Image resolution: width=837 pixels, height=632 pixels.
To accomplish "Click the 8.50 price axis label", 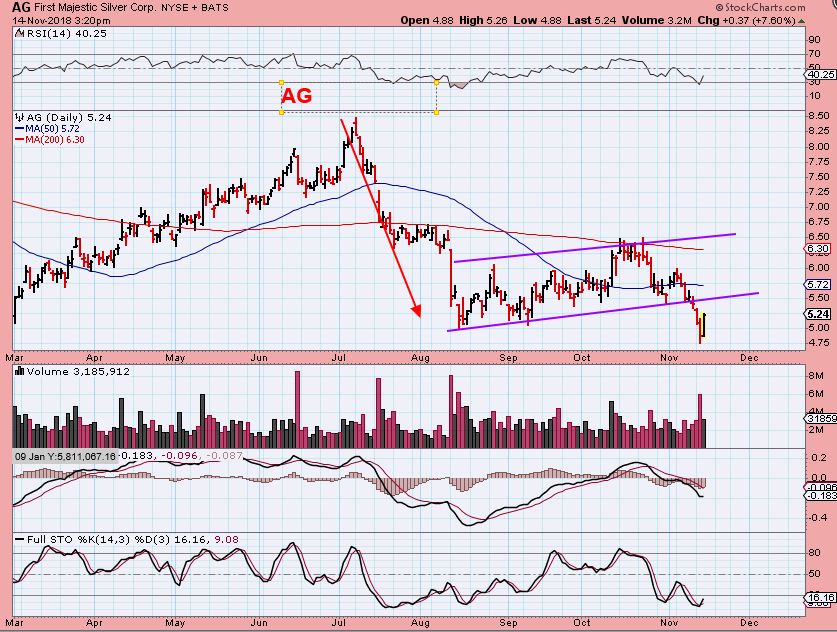I will [x=819, y=116].
